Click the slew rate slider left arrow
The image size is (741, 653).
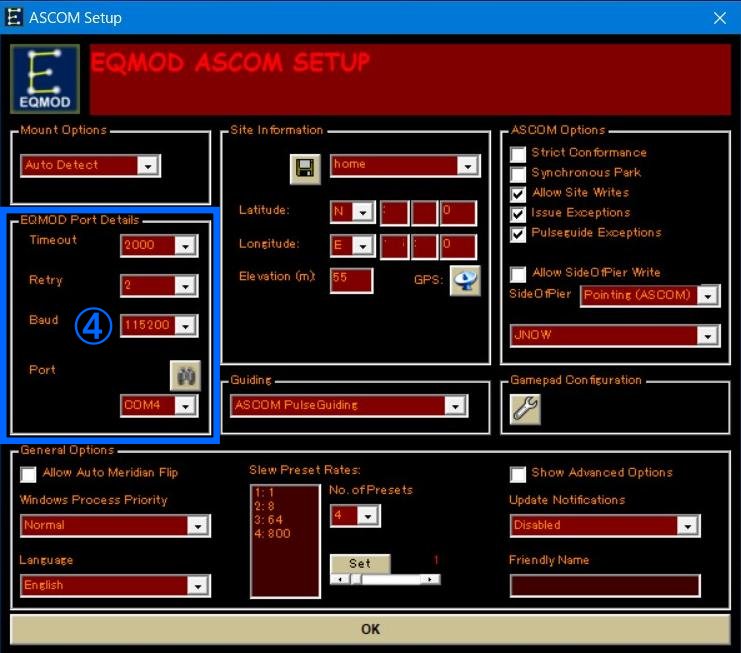pyautogui.click(x=340, y=579)
